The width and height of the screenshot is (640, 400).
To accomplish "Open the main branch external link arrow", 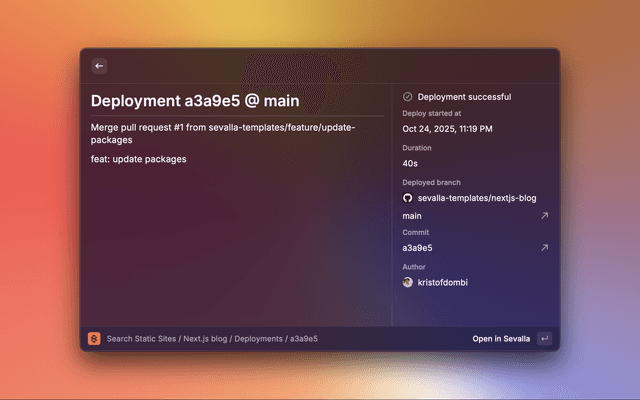I will 544,215.
